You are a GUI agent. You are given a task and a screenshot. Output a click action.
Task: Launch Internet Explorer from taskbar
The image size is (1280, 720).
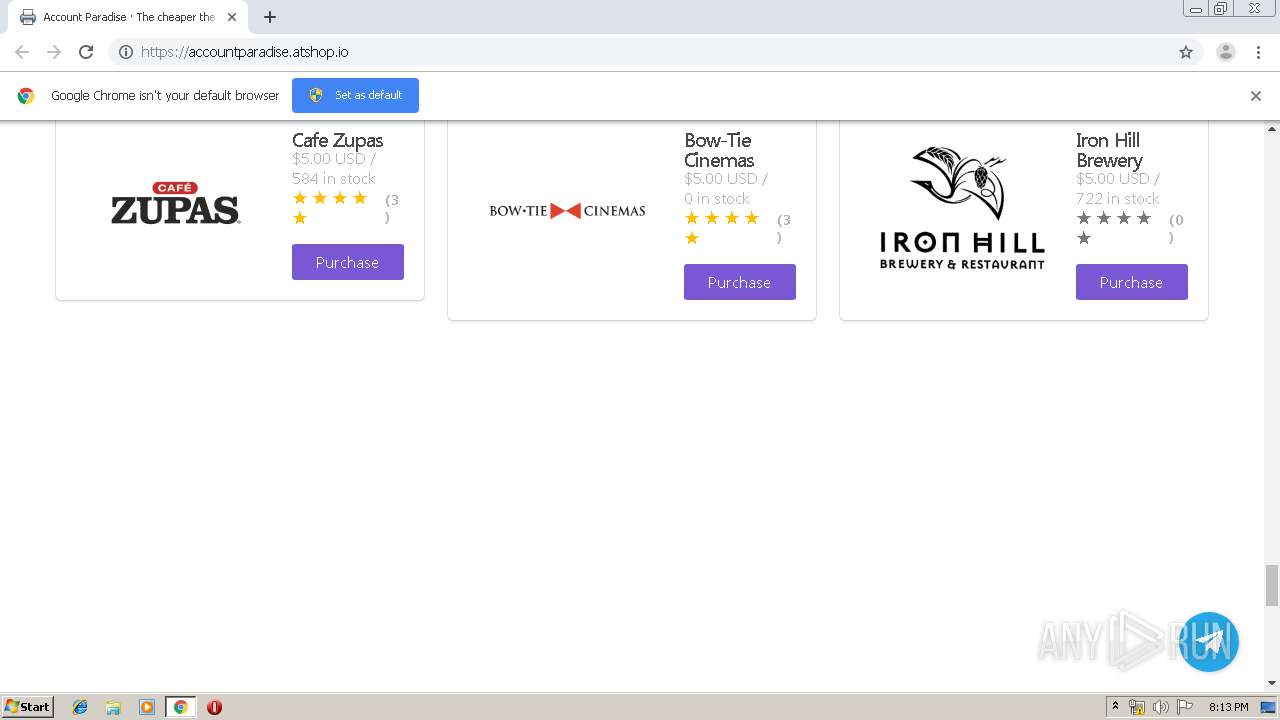(x=80, y=707)
